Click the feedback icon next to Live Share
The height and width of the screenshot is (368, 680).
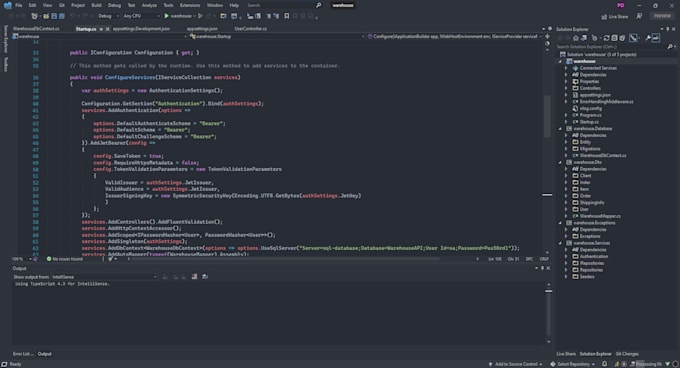coord(639,16)
